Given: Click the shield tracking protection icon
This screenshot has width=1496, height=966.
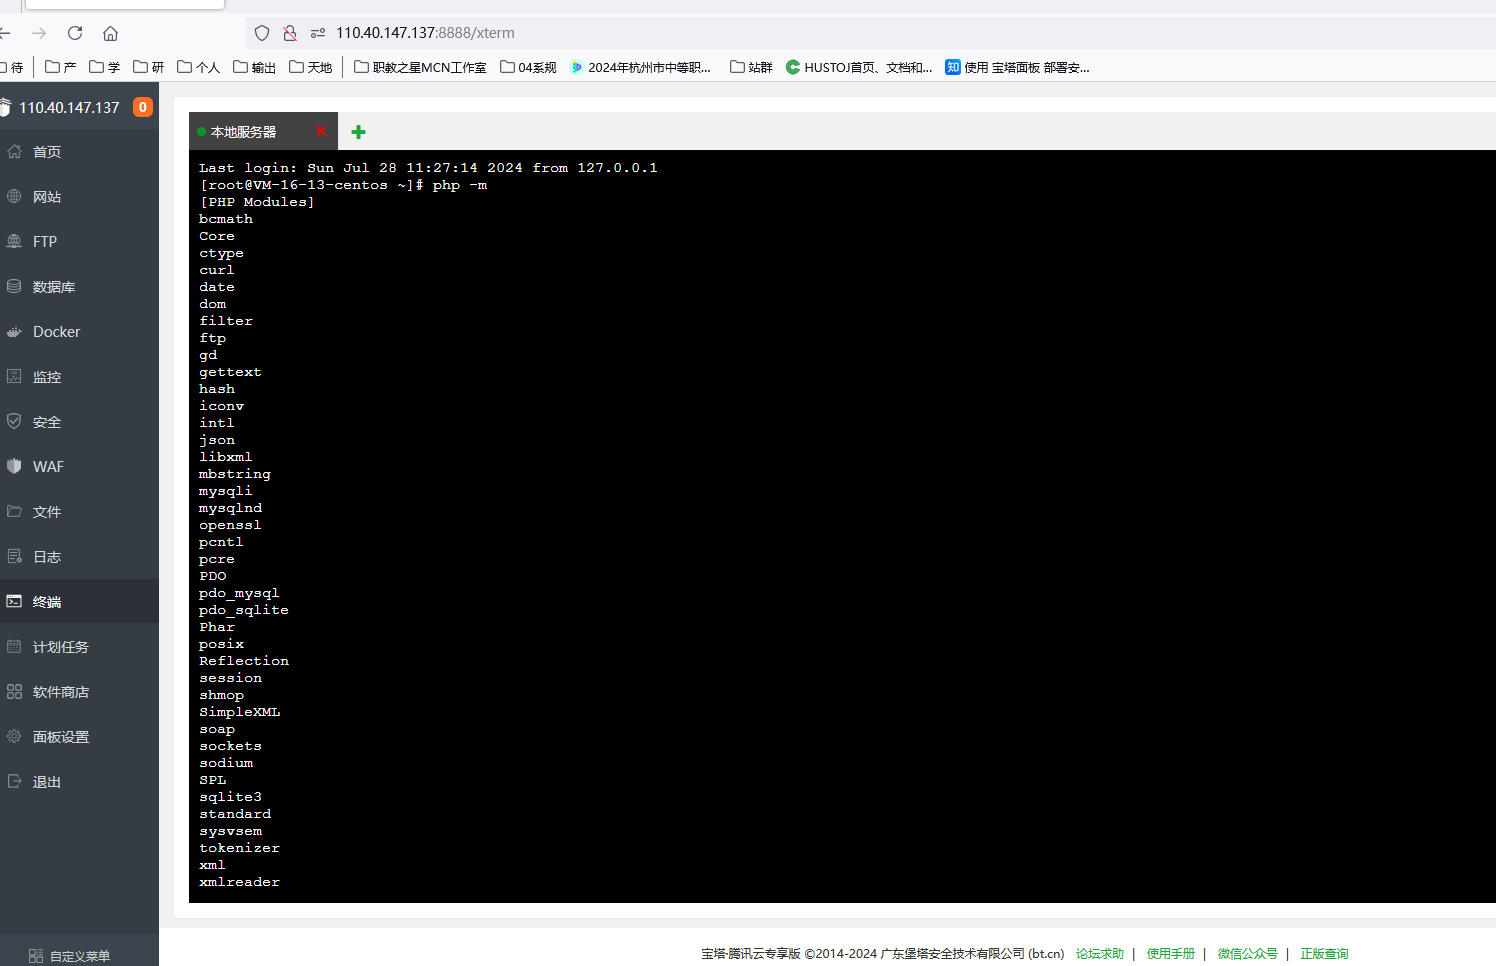Looking at the screenshot, I should point(262,33).
